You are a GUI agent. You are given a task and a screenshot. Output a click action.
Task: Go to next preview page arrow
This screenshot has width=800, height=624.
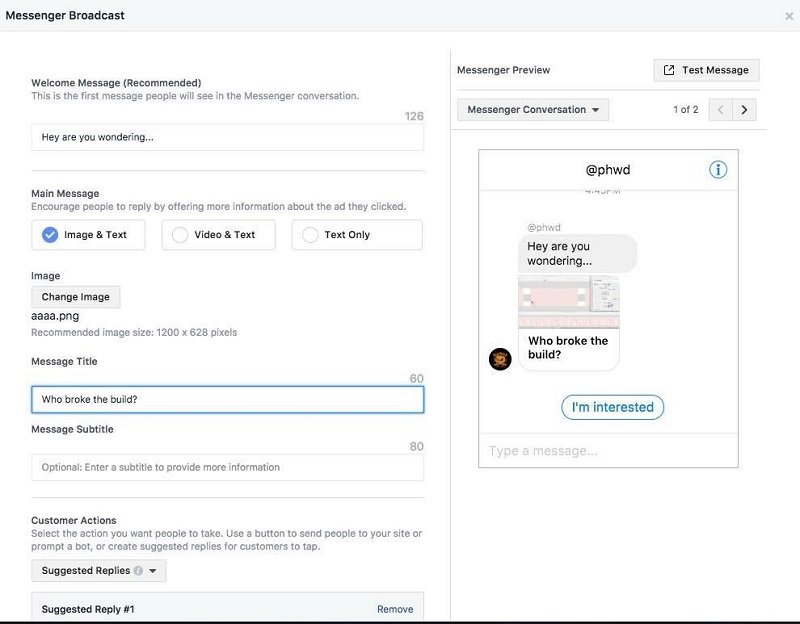(x=746, y=110)
